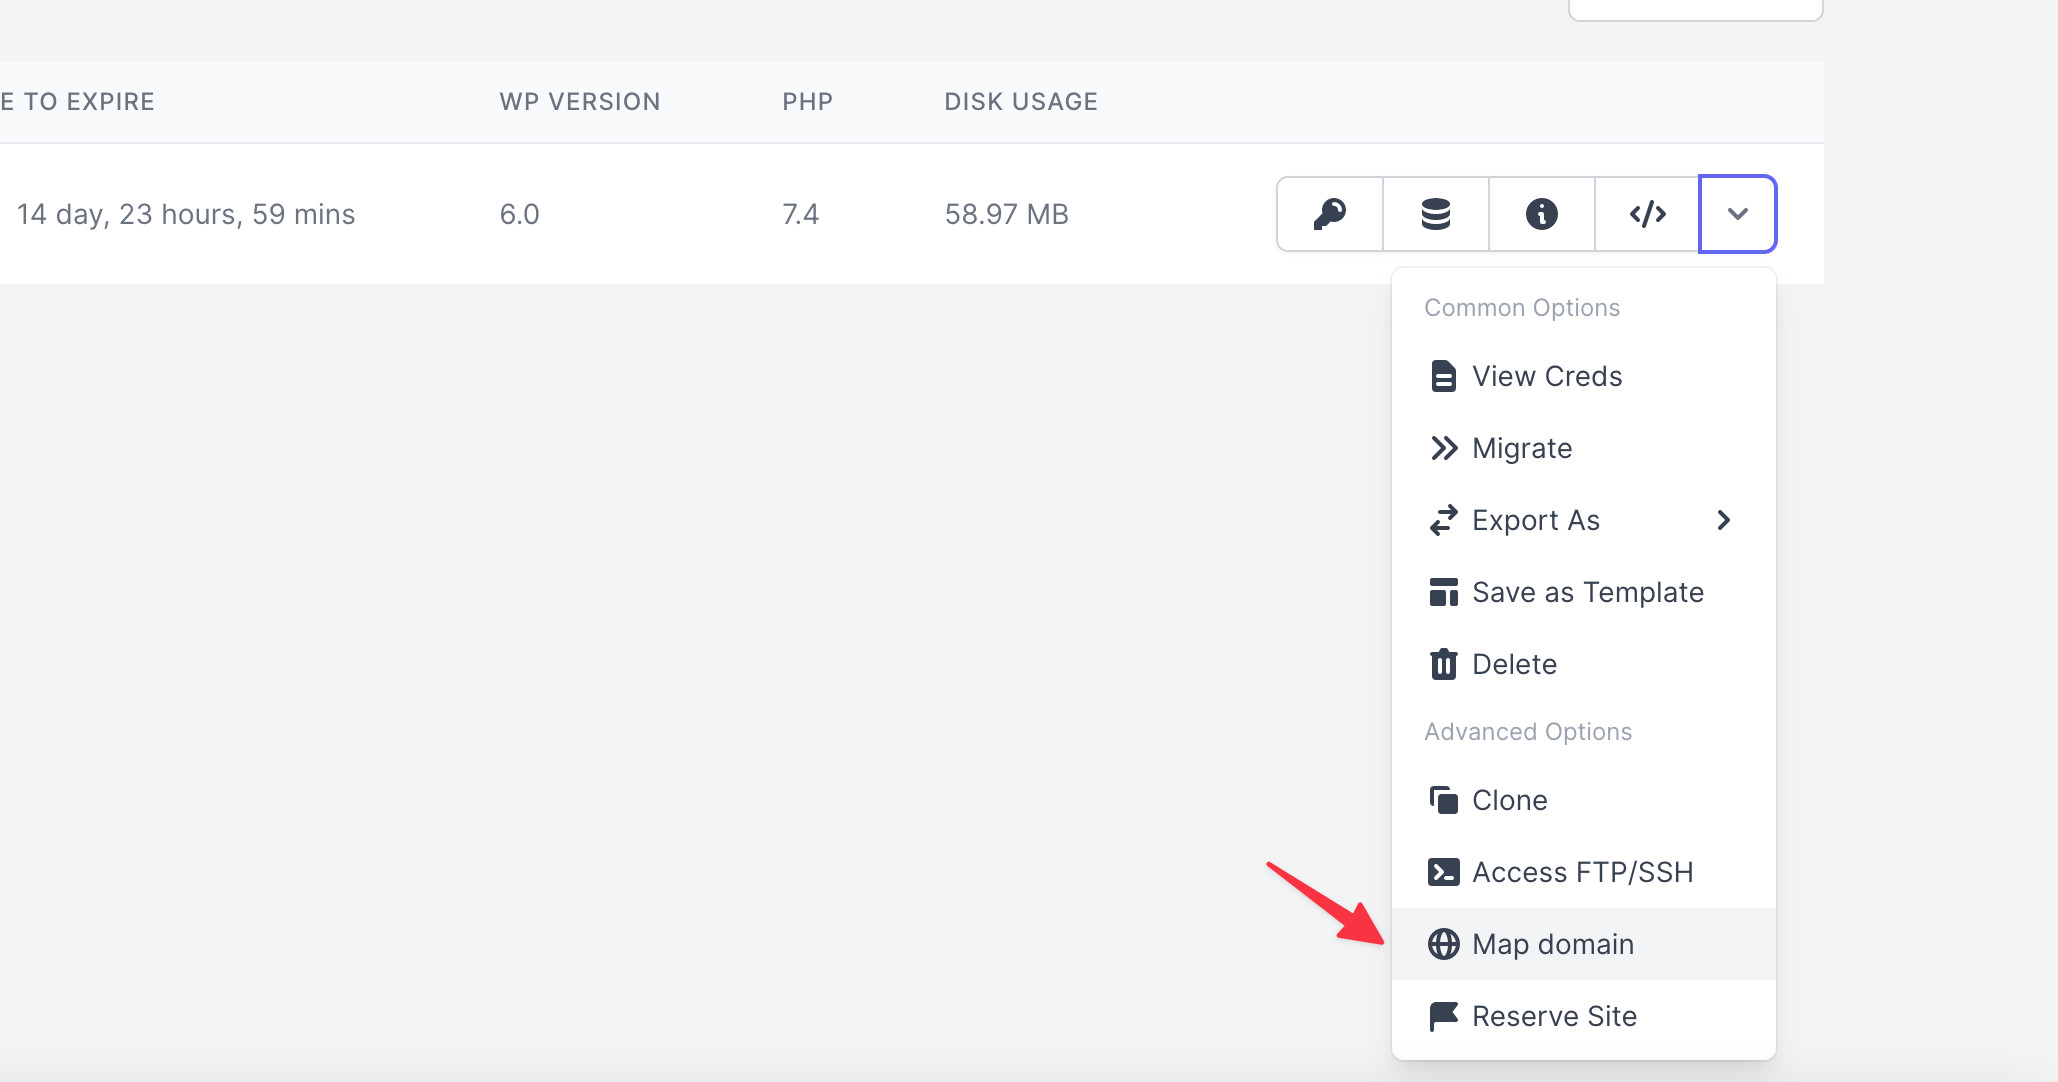Select Save as Template

pos(1584,592)
